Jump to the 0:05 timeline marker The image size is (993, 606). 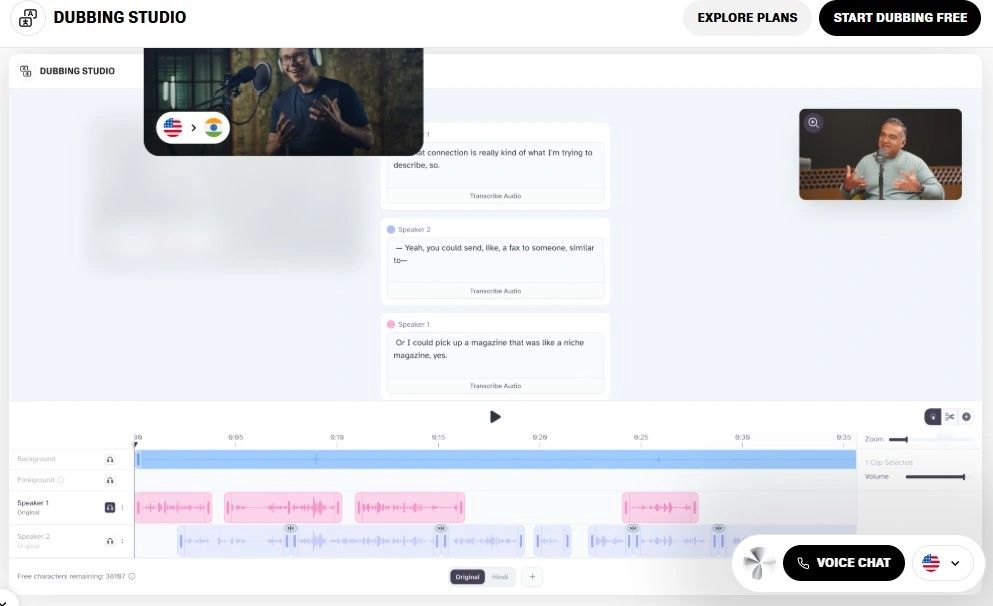(236, 438)
